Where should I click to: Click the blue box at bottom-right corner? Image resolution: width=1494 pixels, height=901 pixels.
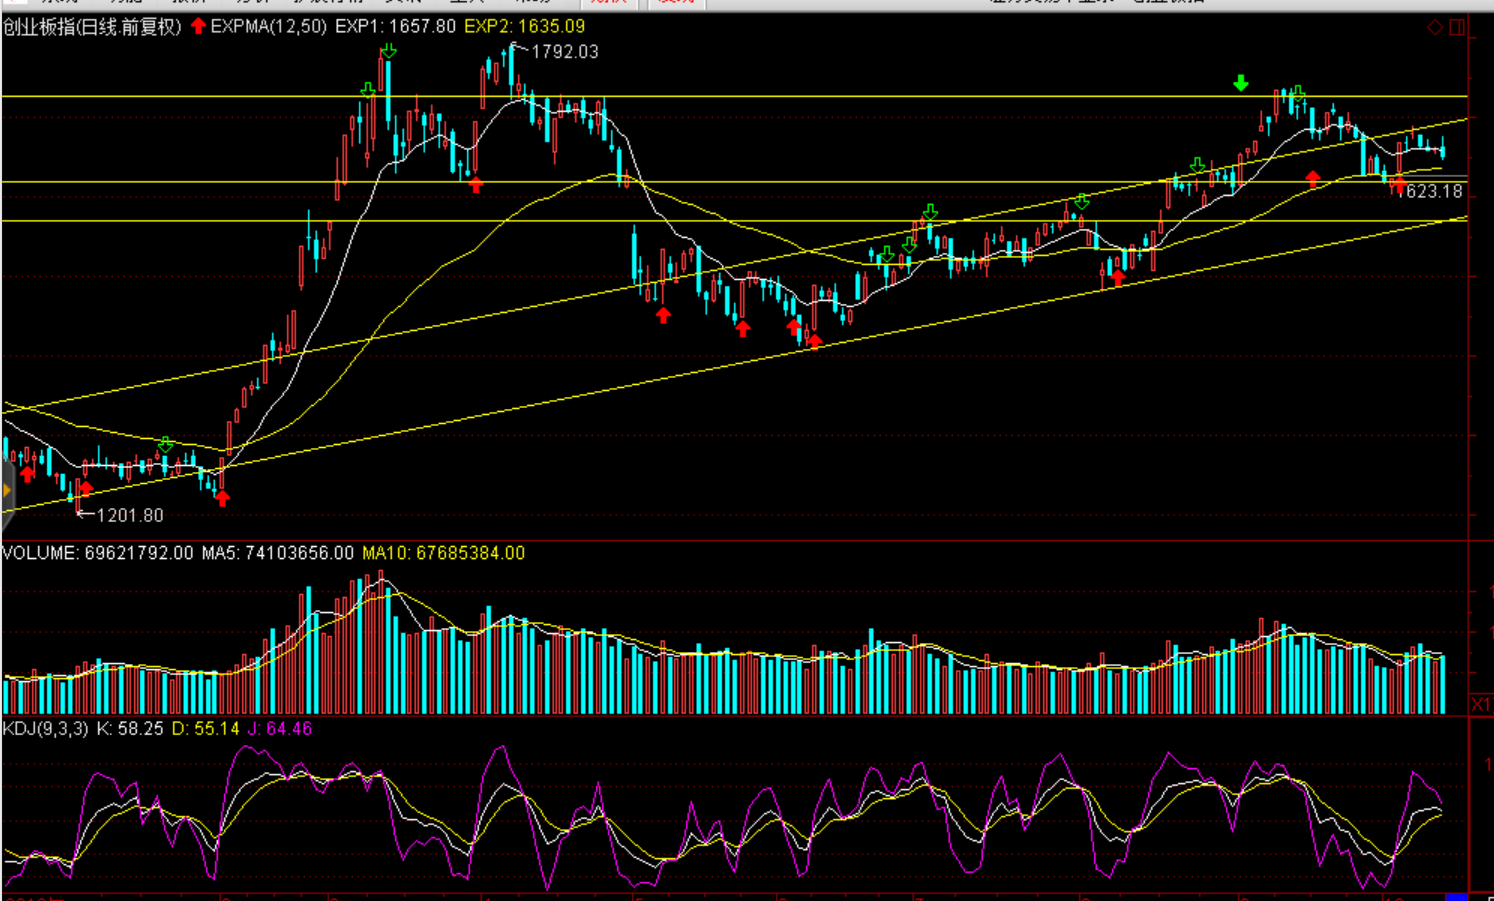1456,896
